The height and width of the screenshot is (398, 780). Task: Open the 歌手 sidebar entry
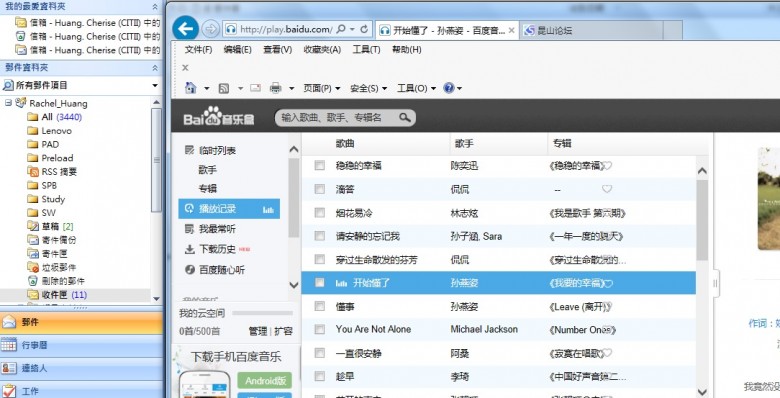(207, 170)
